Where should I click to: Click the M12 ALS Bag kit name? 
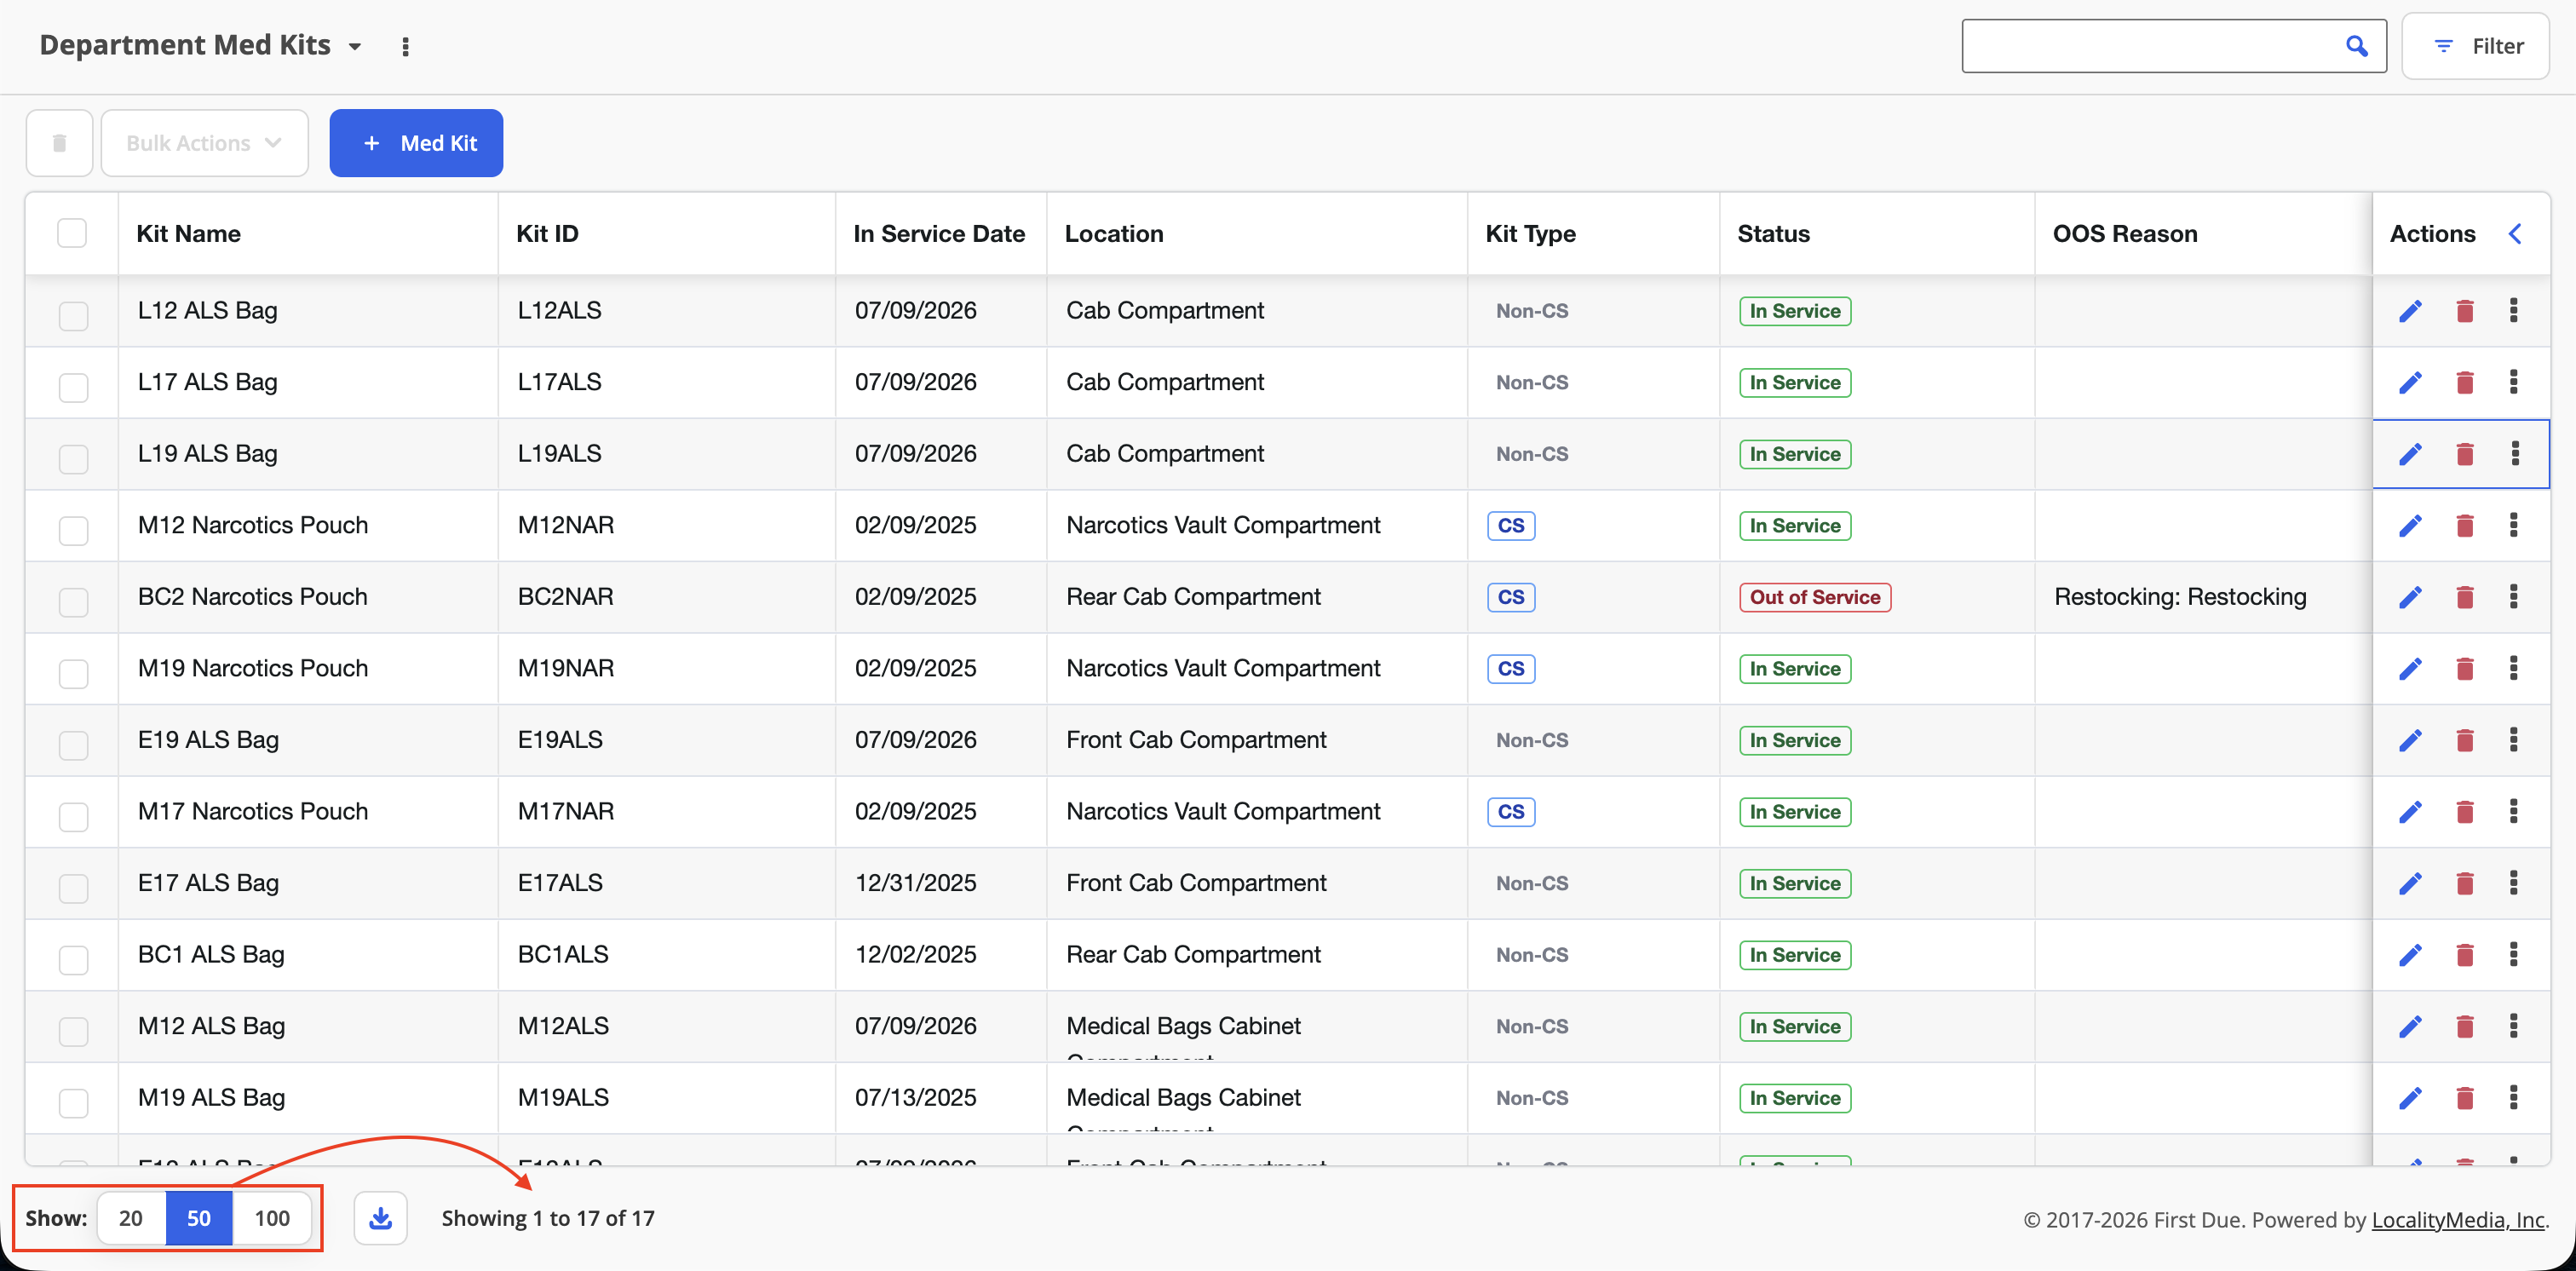click(211, 1026)
